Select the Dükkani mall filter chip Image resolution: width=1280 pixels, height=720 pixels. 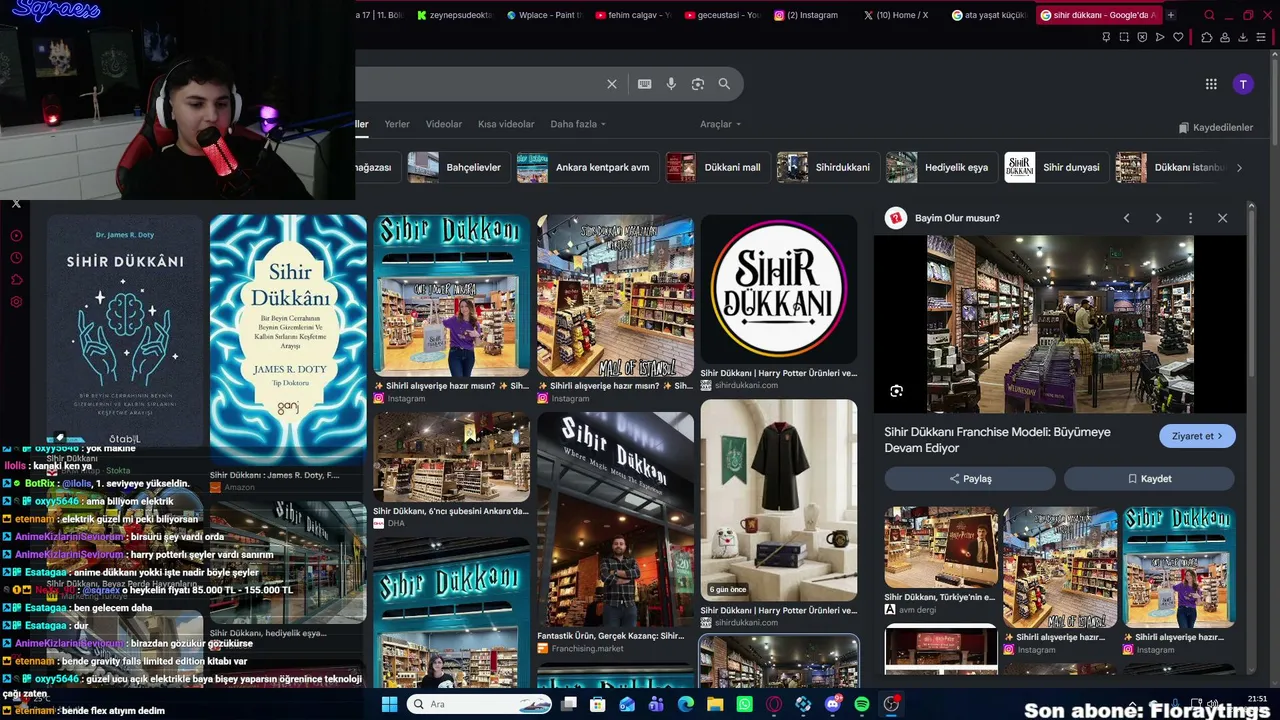coord(719,168)
